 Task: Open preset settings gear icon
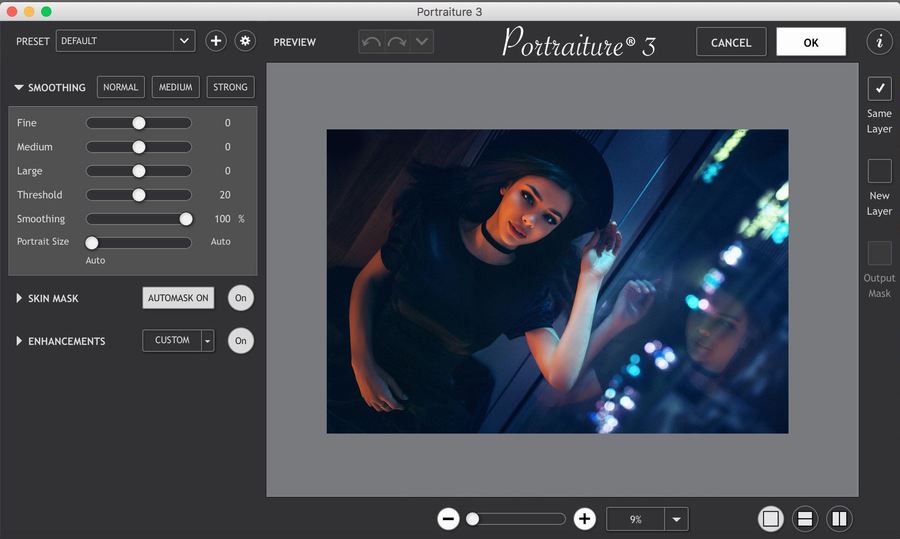tap(245, 41)
